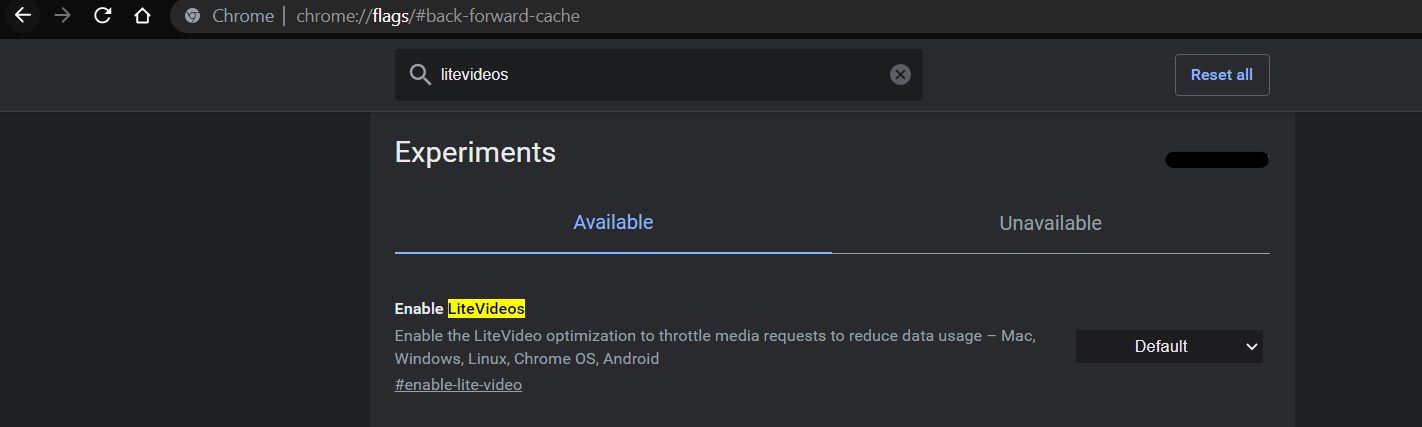The height and width of the screenshot is (427, 1422).
Task: Click the Chrome site info icon in address bar
Action: click(x=192, y=16)
